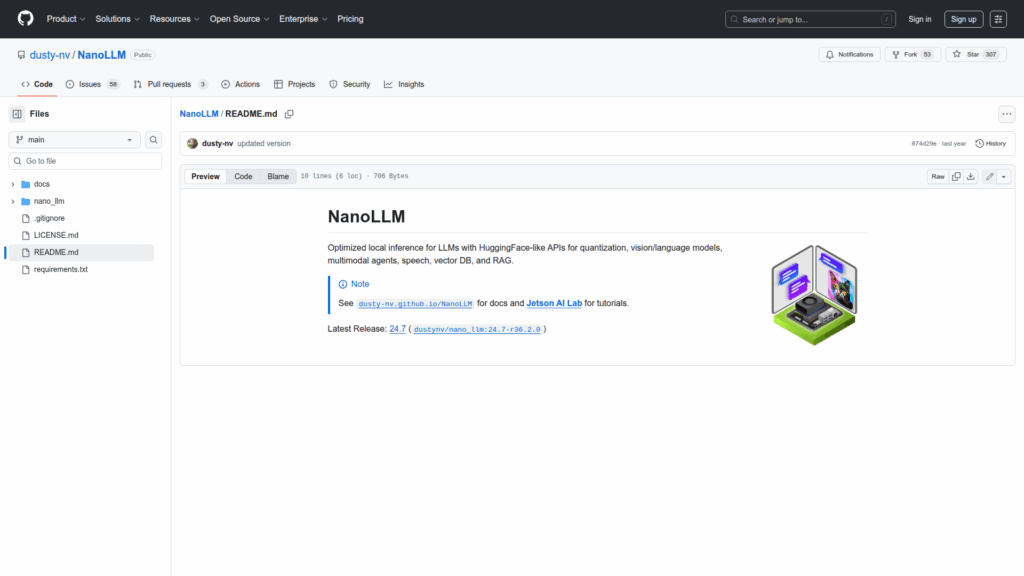The height and width of the screenshot is (576, 1024).
Task: Collapse the Files side panel
Action: 17,114
